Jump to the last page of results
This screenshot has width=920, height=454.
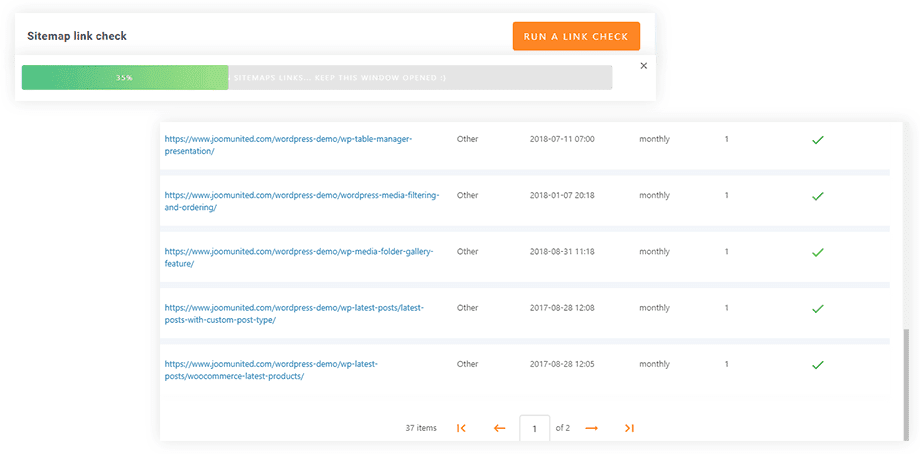pyautogui.click(x=629, y=428)
